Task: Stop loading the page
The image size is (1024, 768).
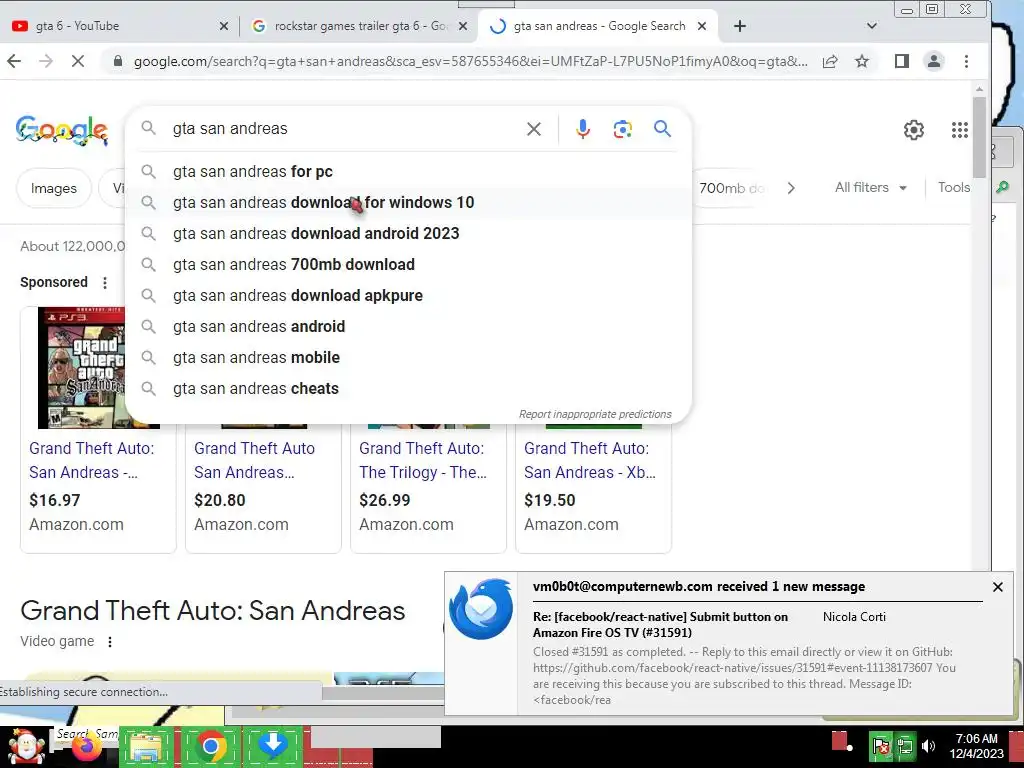Action: point(77,61)
